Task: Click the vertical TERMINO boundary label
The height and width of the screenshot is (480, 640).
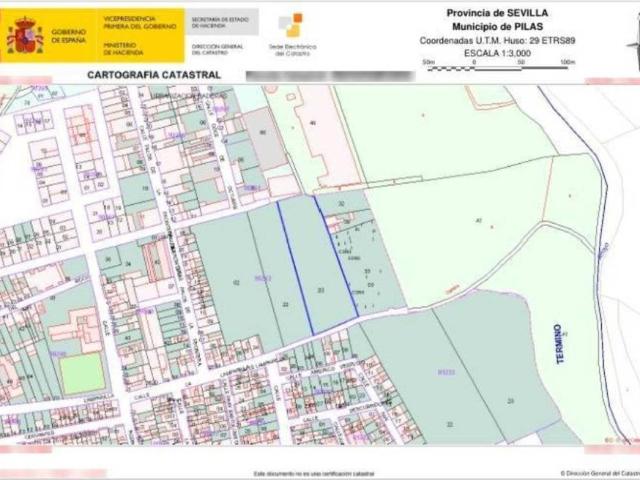Action: click(x=560, y=344)
